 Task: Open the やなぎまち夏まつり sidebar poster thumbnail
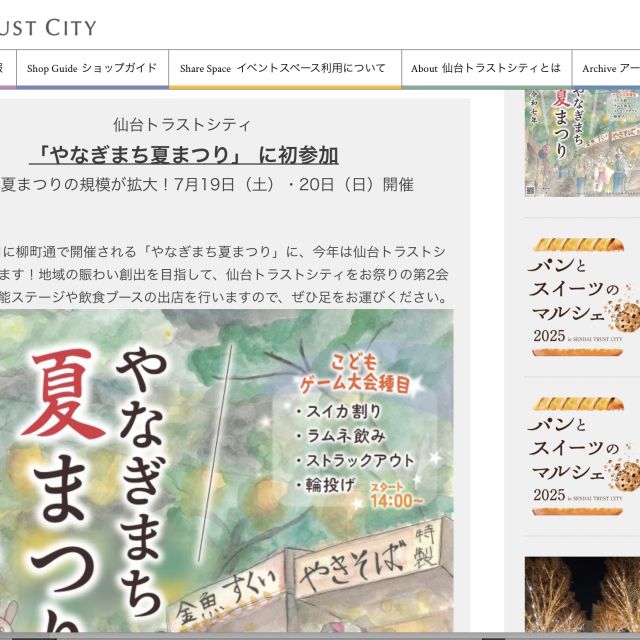[582, 143]
